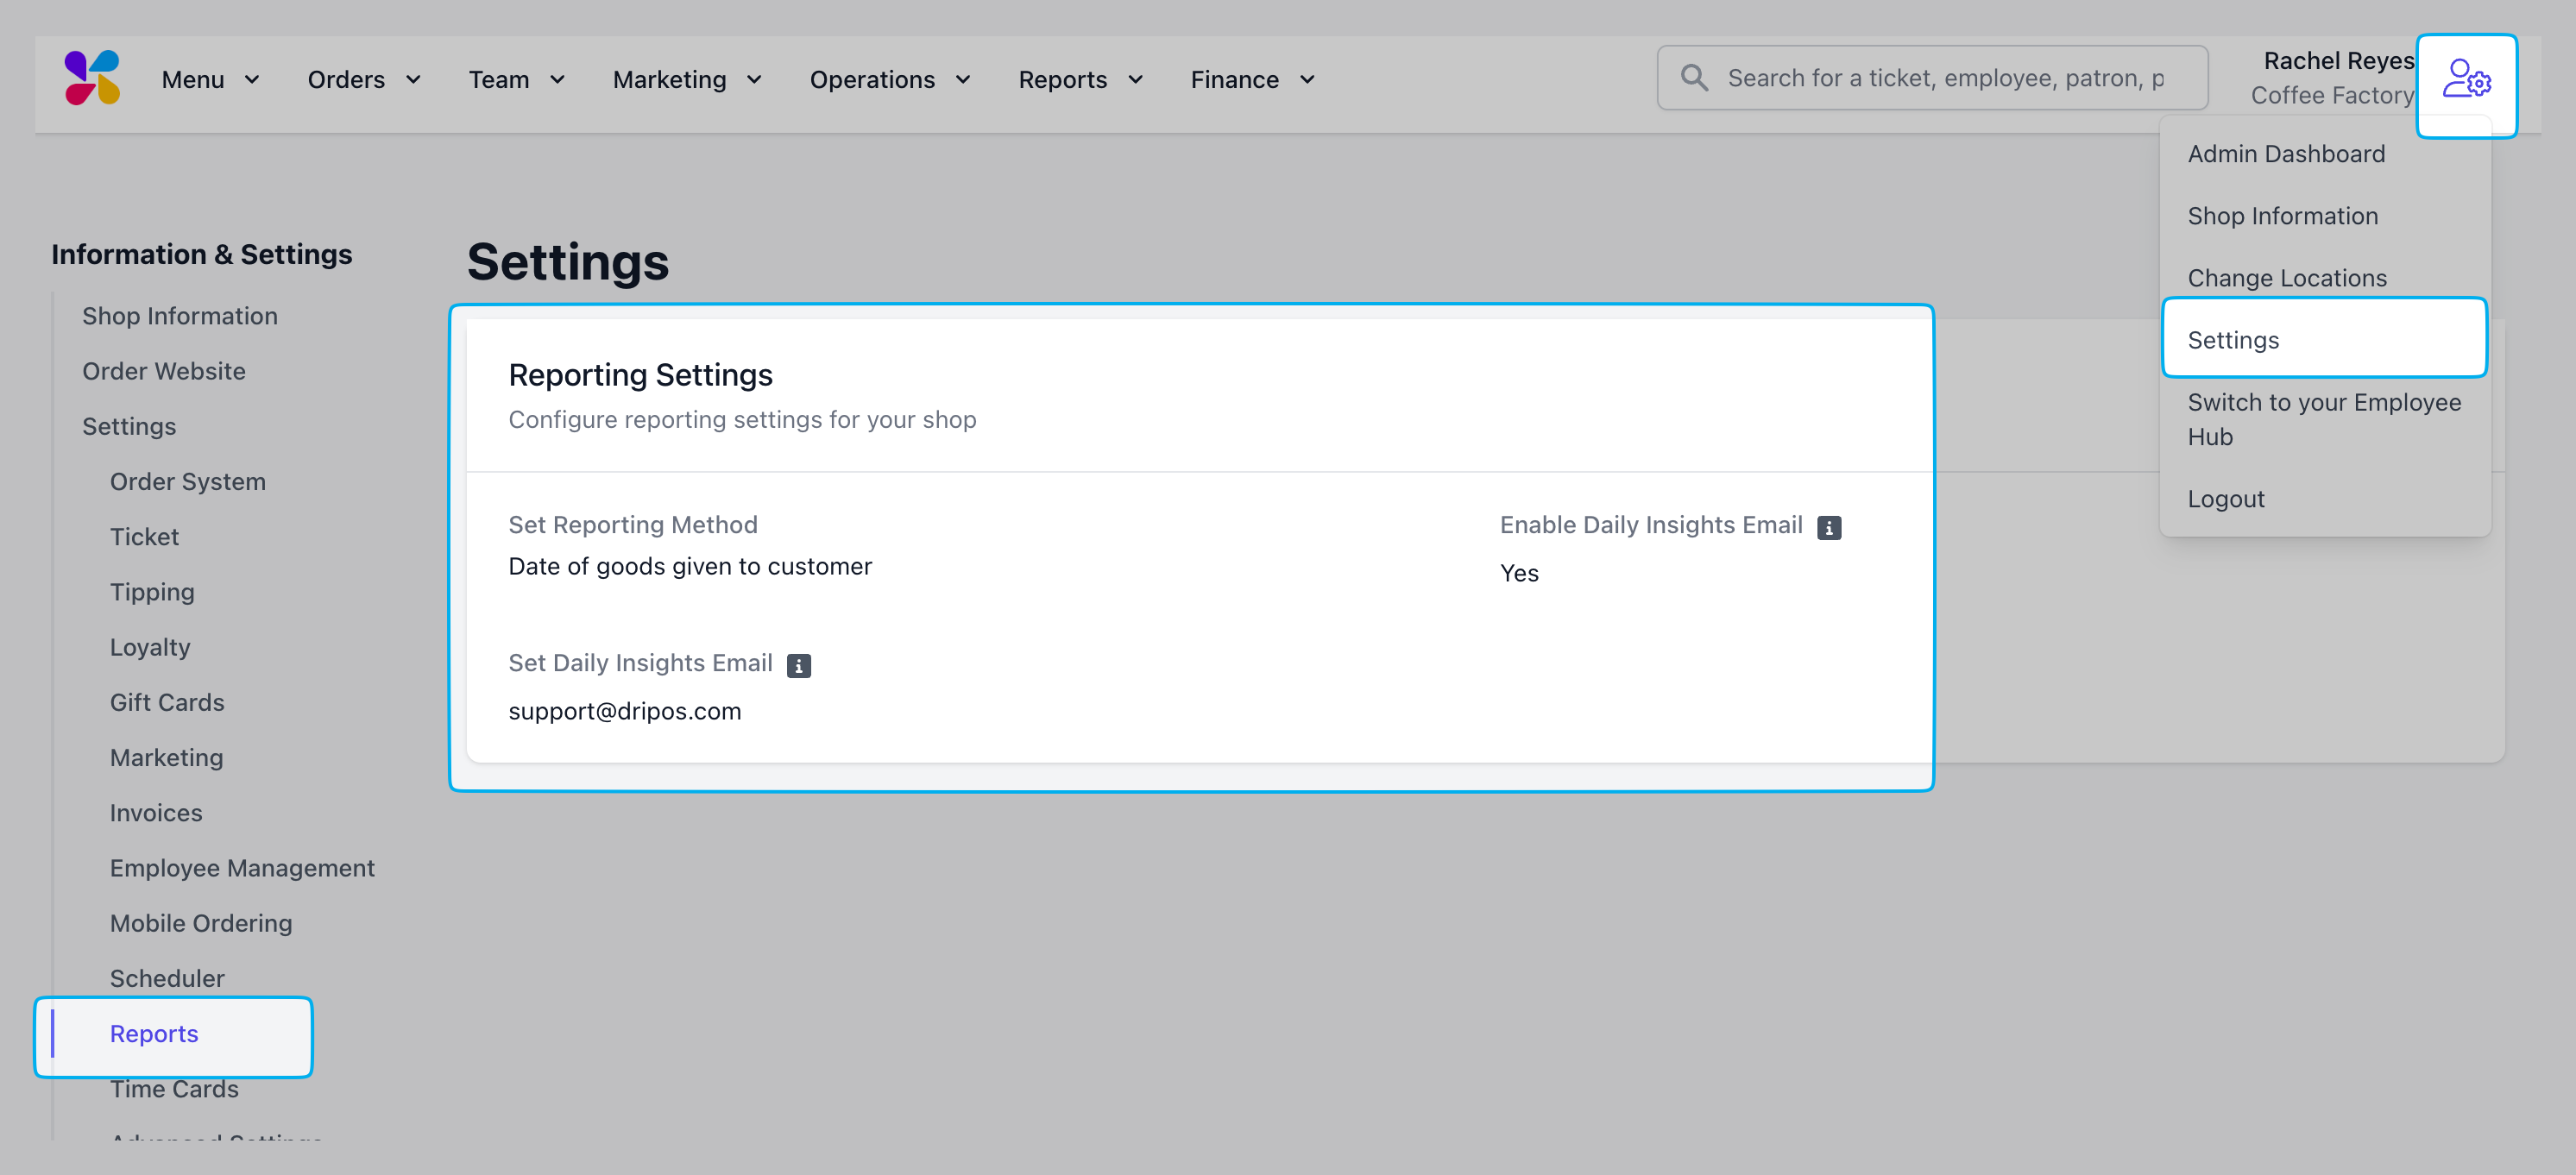Click the Order Website sidebar link
Screen dimensions: 2576x1175
click(x=164, y=371)
